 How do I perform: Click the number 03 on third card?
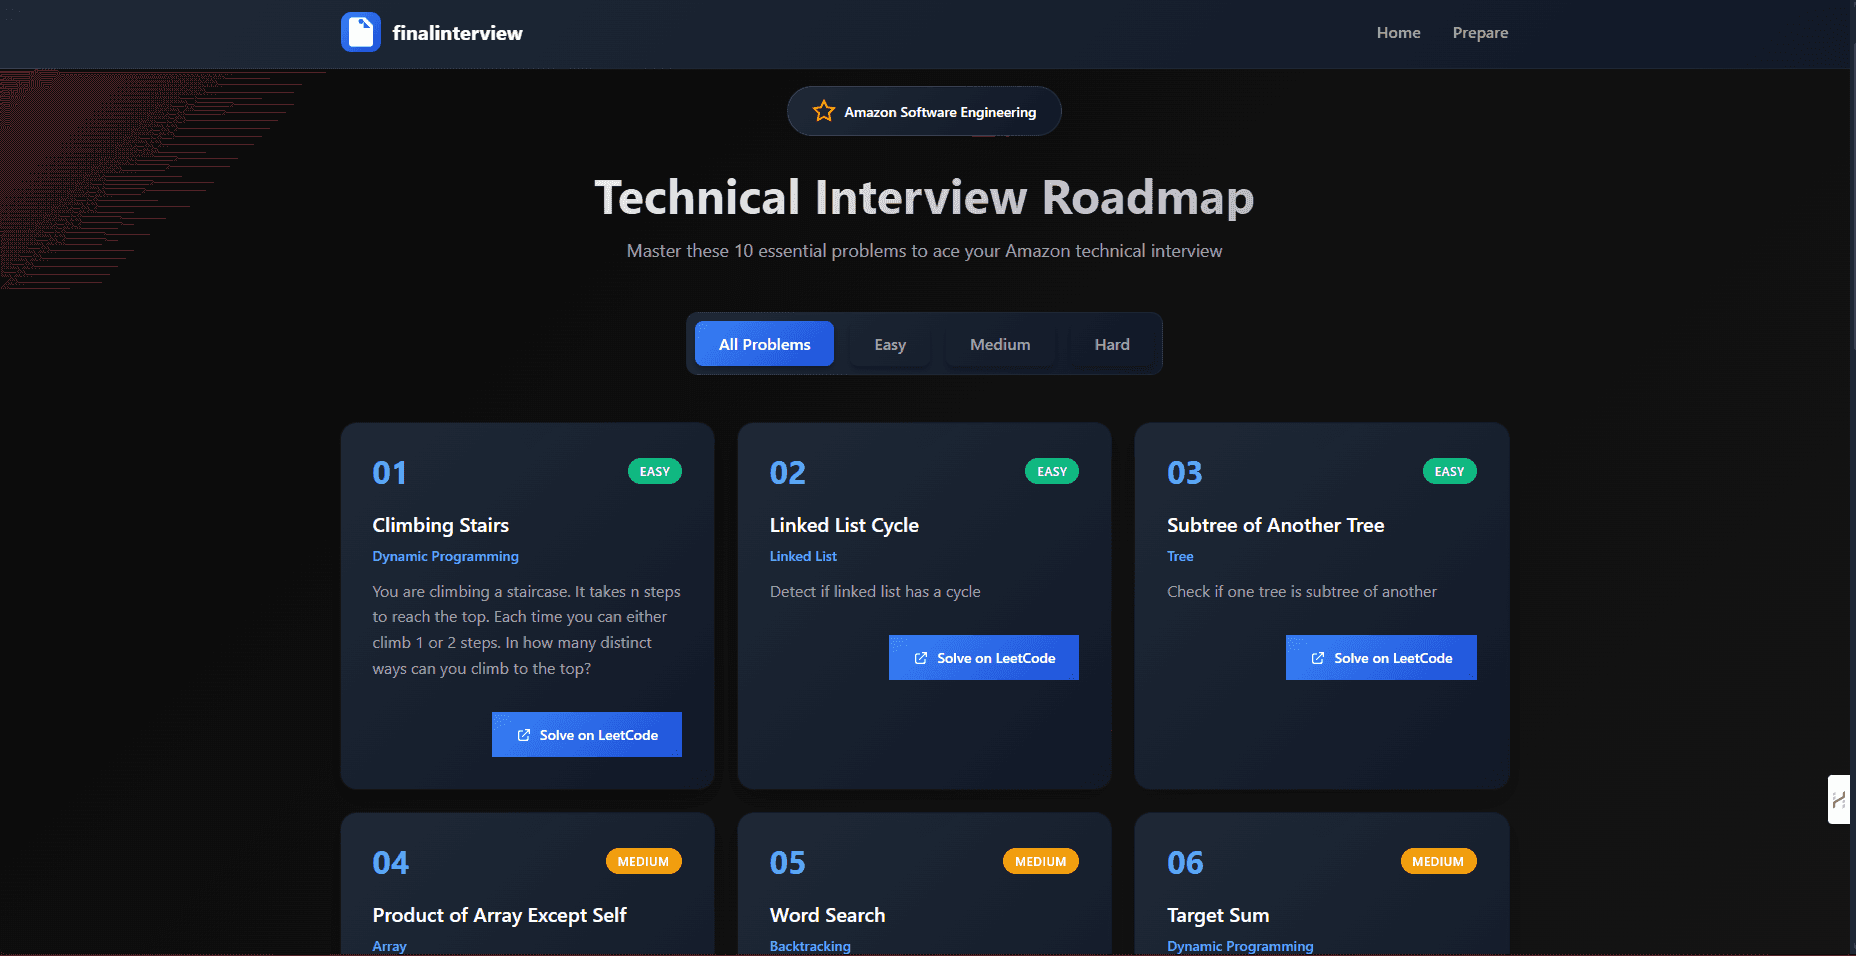click(1184, 473)
